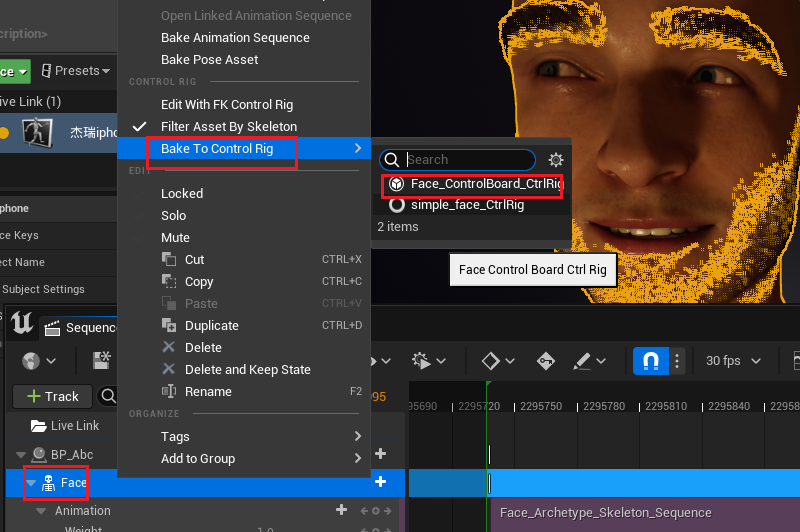
Task: Click the yellow subject status indicator
Action: (4, 133)
